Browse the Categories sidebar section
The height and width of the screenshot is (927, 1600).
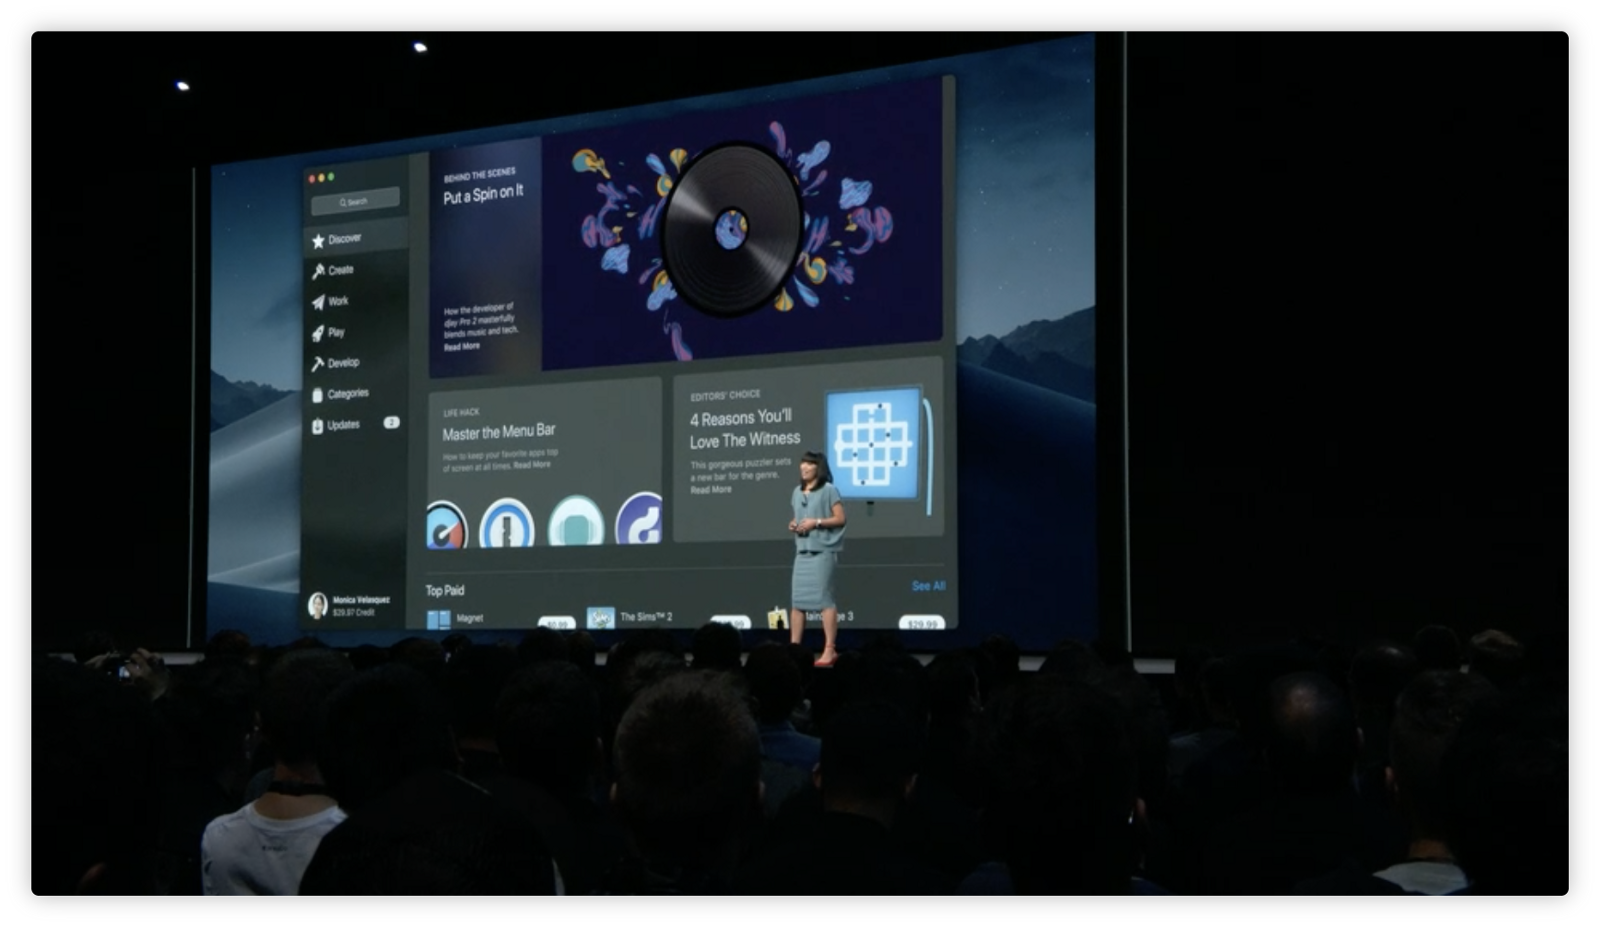click(x=346, y=394)
